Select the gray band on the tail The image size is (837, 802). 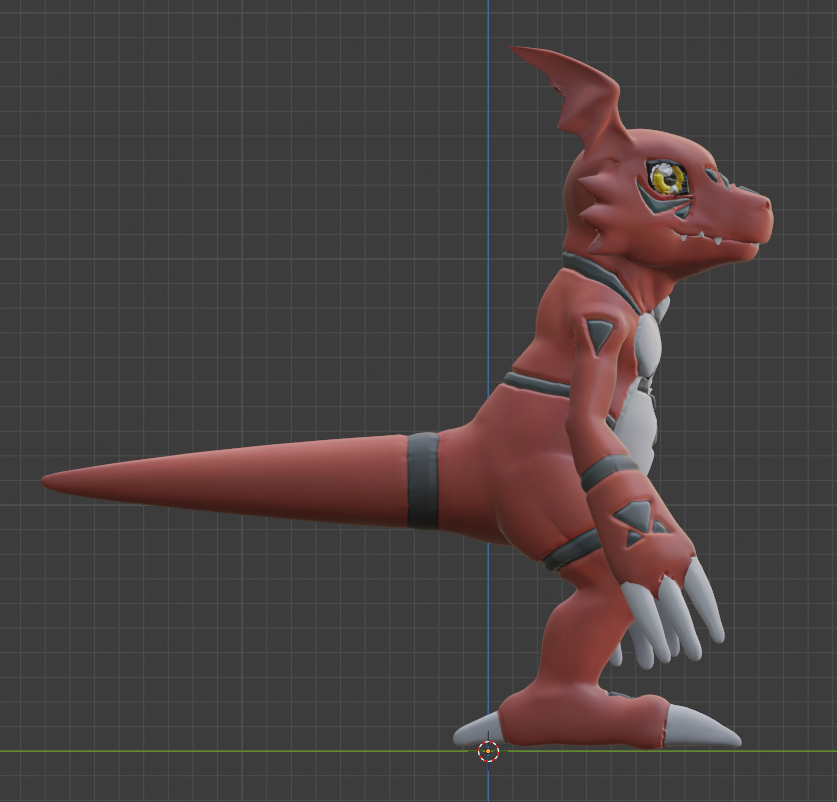[x=420, y=480]
